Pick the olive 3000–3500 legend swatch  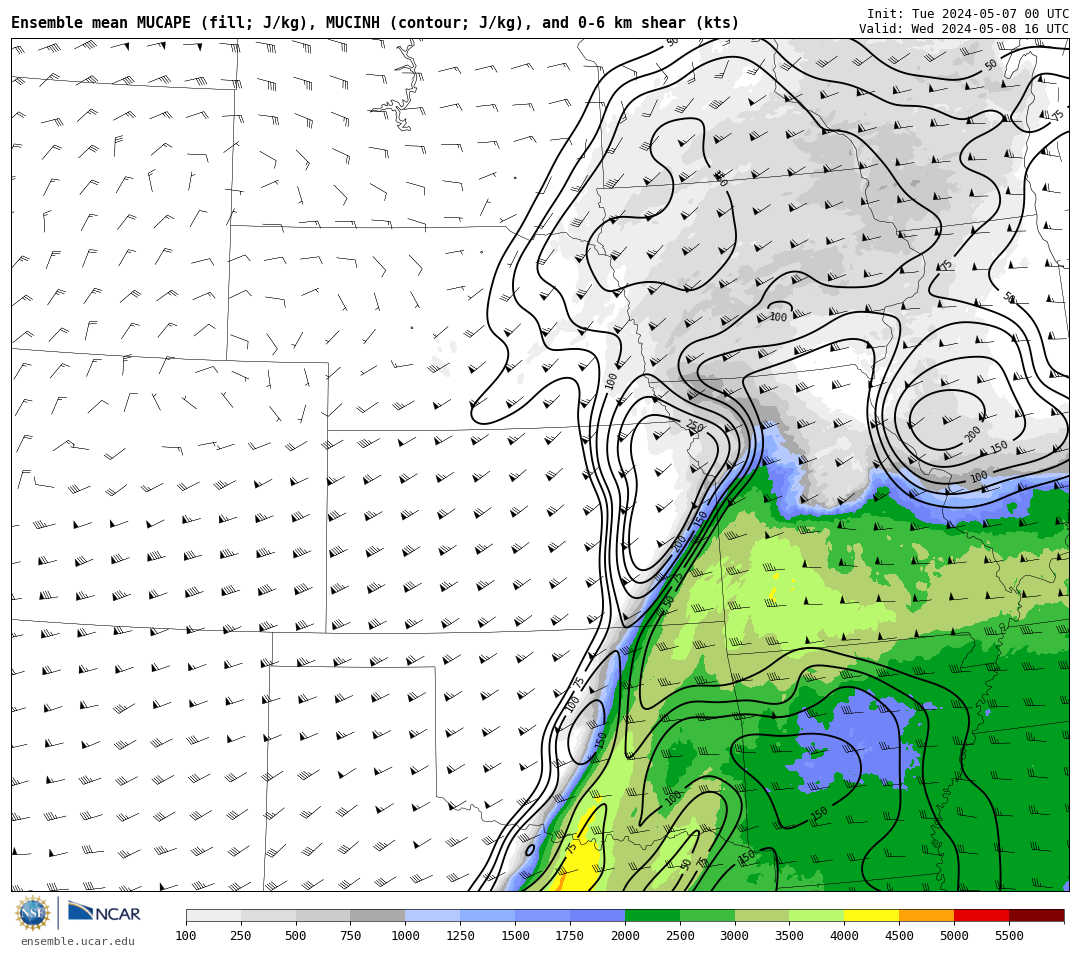tap(762, 915)
